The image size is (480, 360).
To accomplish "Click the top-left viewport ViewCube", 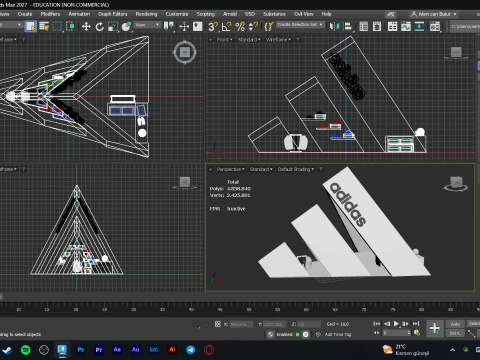I will point(185,52).
